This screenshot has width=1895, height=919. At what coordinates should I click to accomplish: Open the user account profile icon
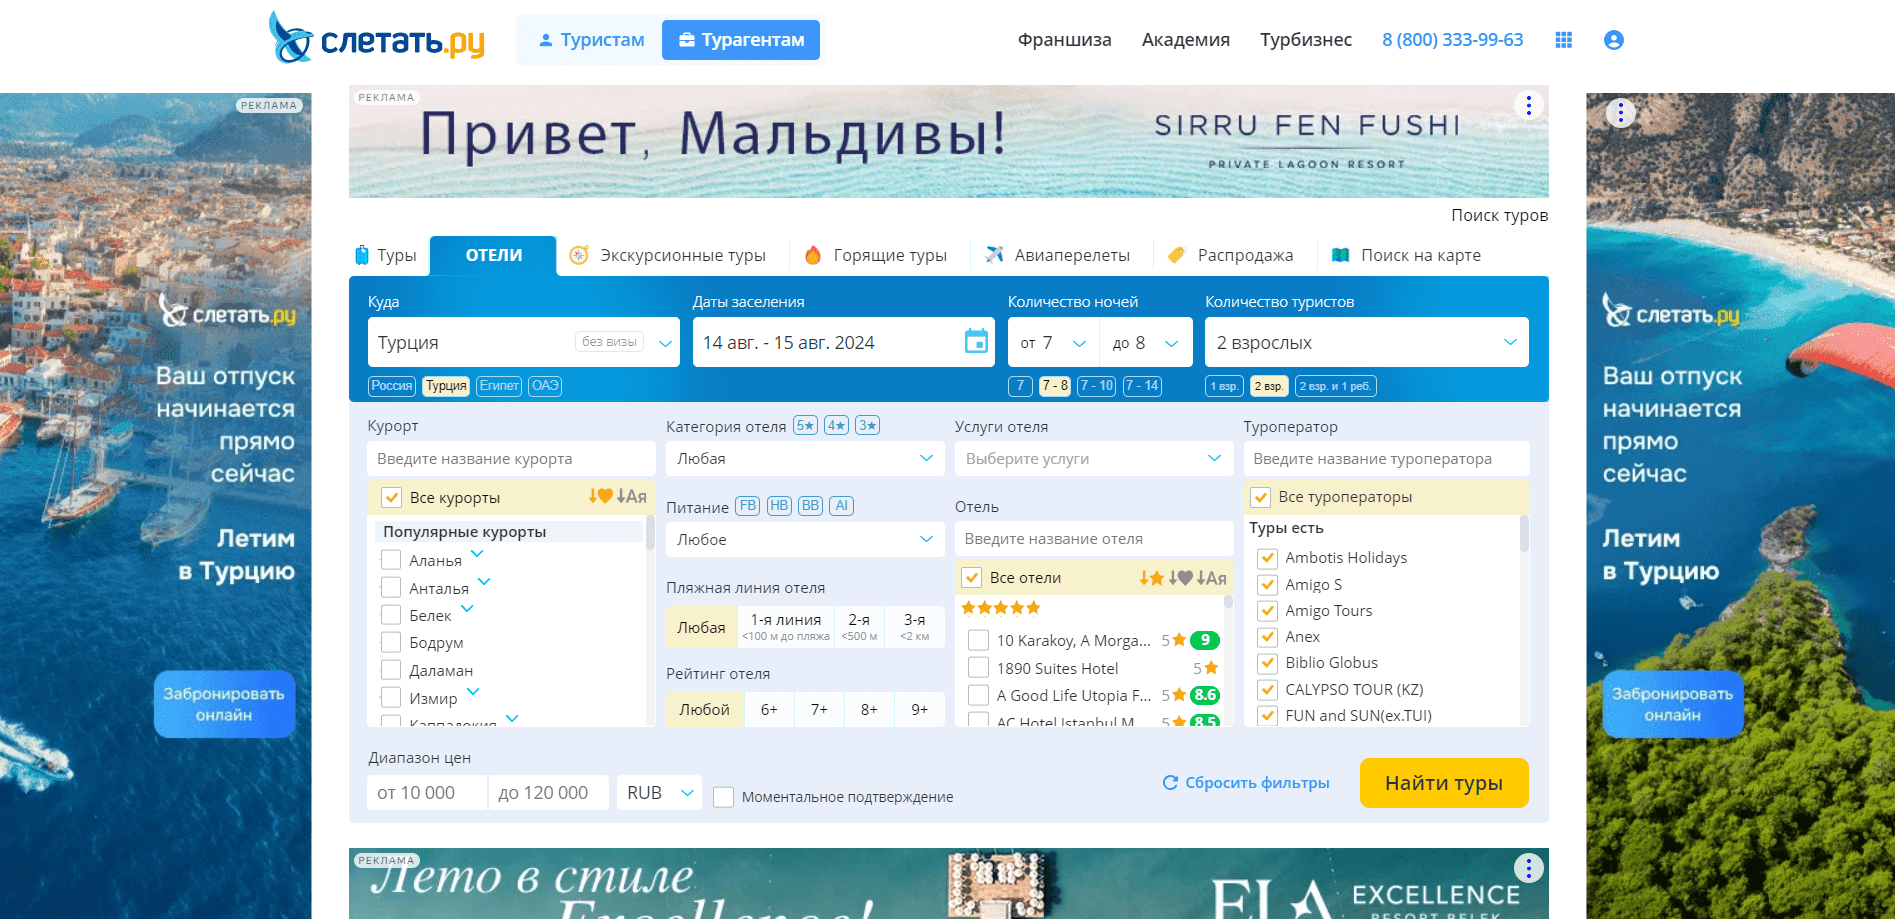tap(1613, 40)
